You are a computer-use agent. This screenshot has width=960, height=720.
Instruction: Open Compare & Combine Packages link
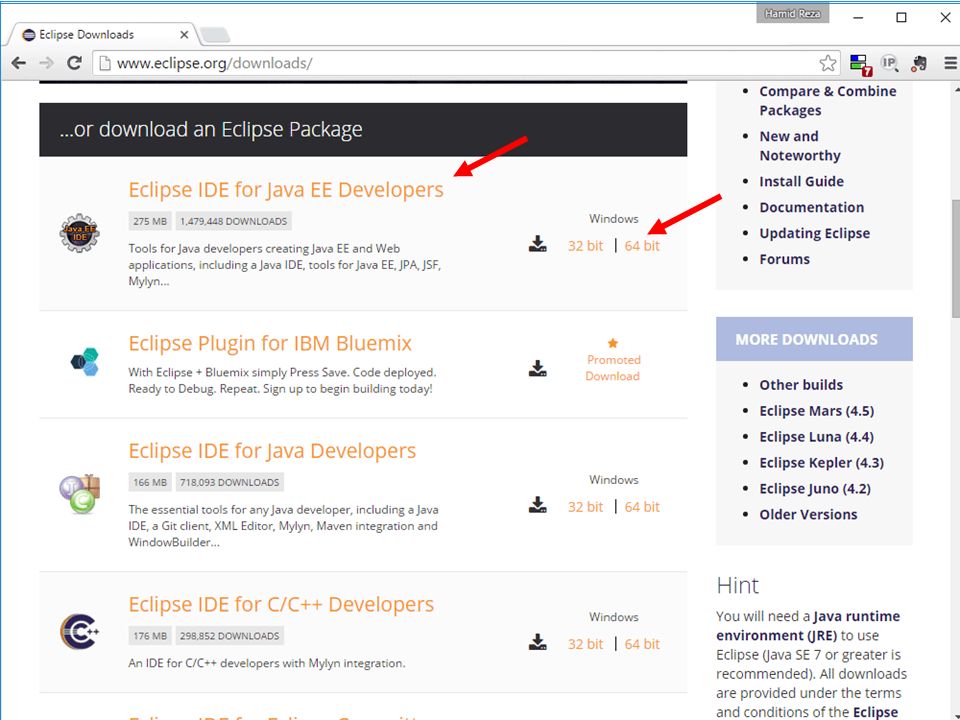click(828, 100)
